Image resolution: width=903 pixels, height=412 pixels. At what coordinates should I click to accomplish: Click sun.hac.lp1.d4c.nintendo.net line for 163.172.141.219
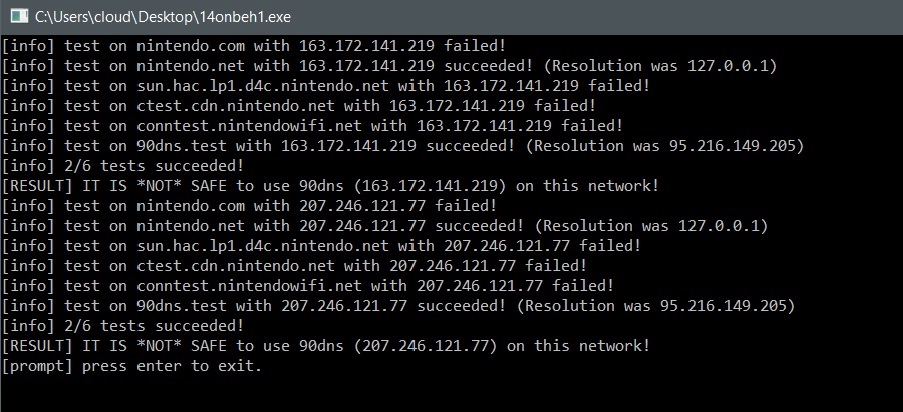325,86
